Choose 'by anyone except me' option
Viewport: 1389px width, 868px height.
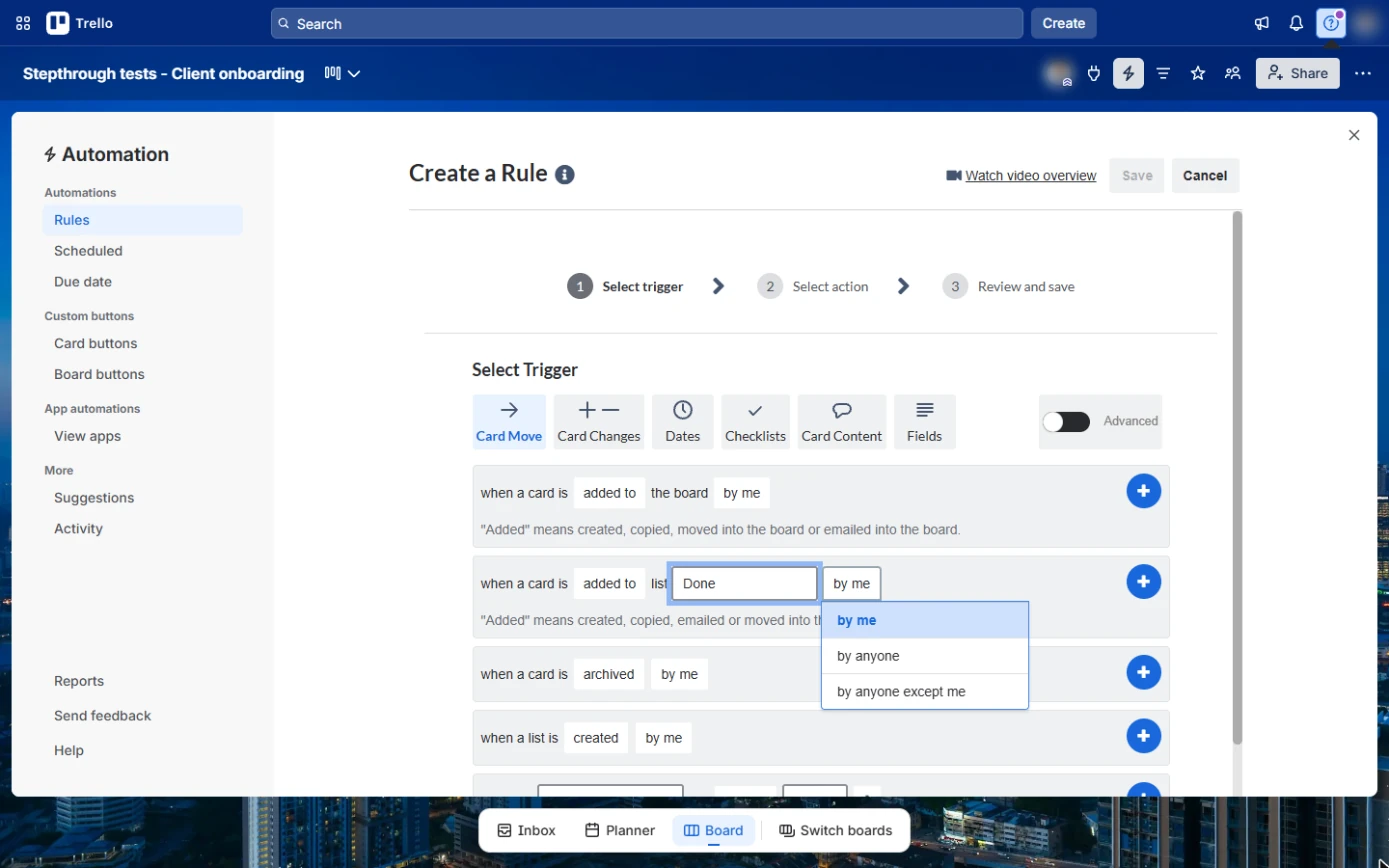click(925, 692)
